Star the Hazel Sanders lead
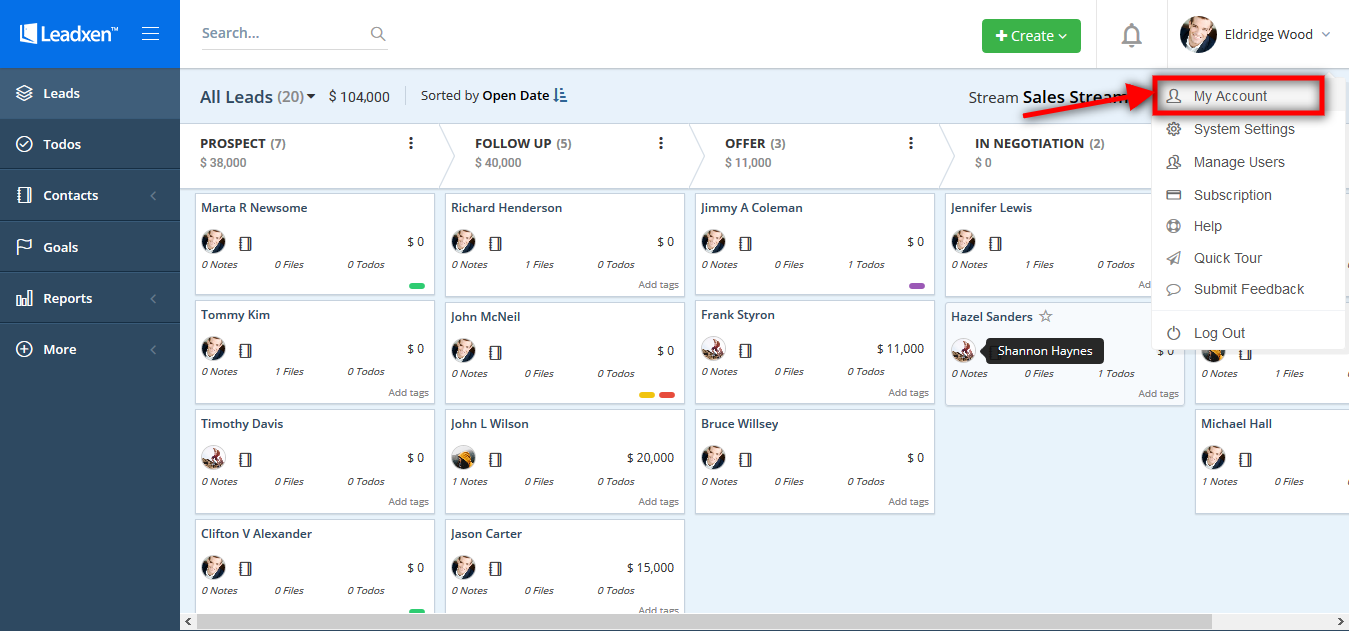The image size is (1349, 631). (x=1046, y=316)
